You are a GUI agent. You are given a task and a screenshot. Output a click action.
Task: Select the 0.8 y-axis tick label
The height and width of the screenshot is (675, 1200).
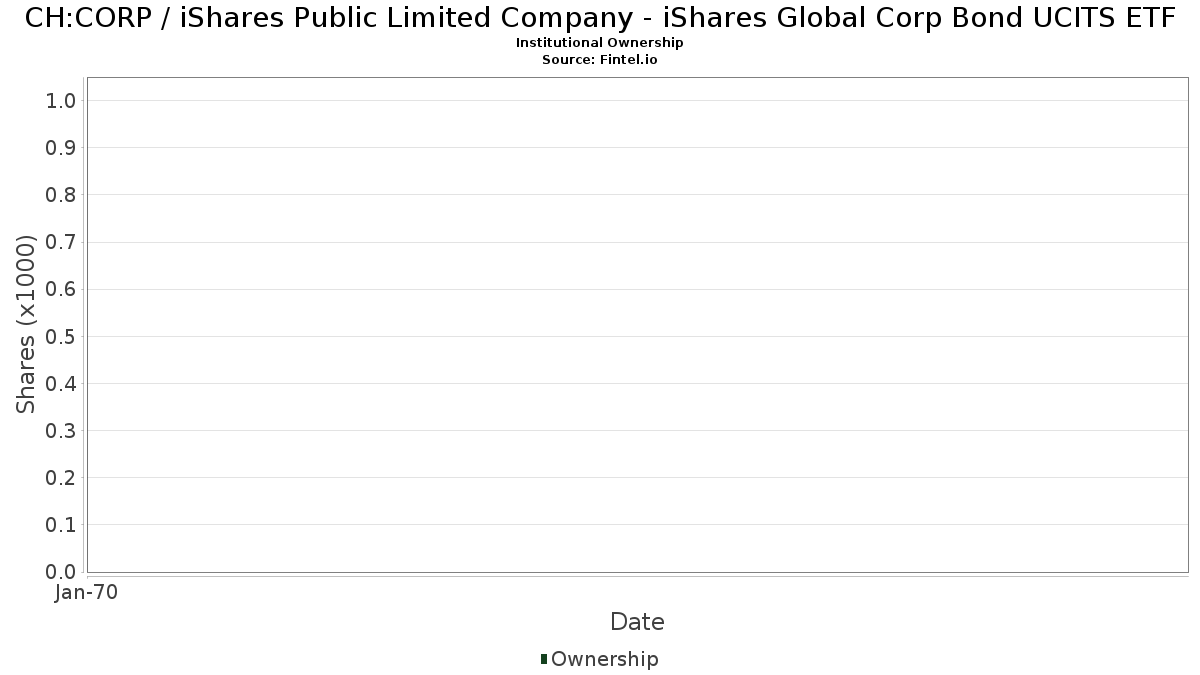61,195
